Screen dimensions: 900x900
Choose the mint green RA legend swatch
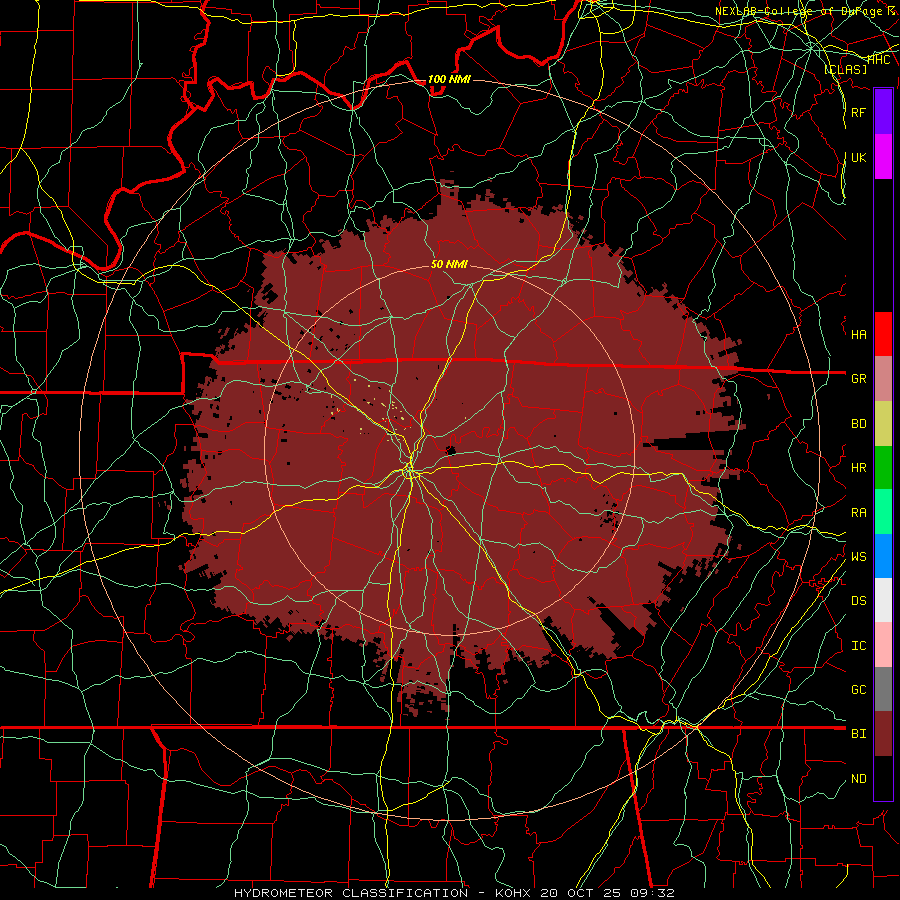click(x=883, y=512)
